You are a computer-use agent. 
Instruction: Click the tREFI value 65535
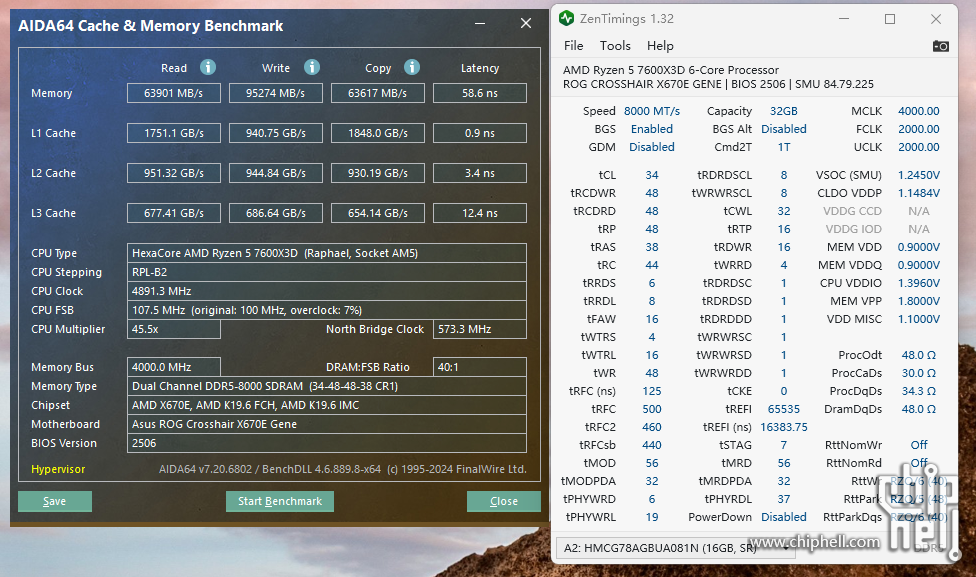[x=784, y=409]
